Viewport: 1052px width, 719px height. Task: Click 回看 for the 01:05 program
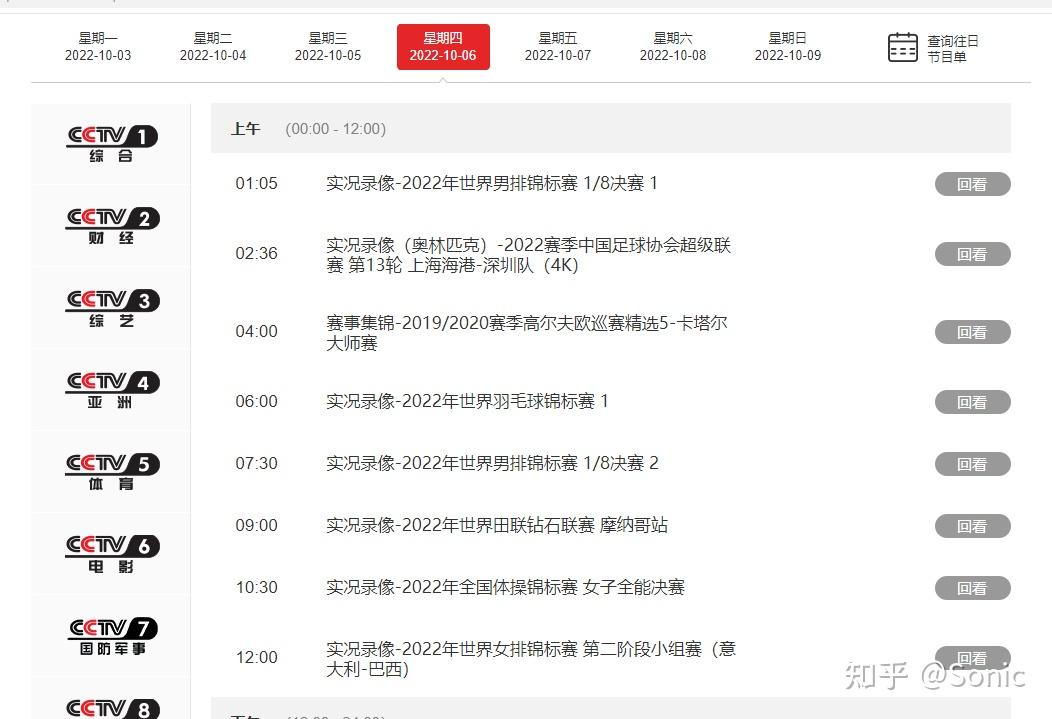(972, 184)
